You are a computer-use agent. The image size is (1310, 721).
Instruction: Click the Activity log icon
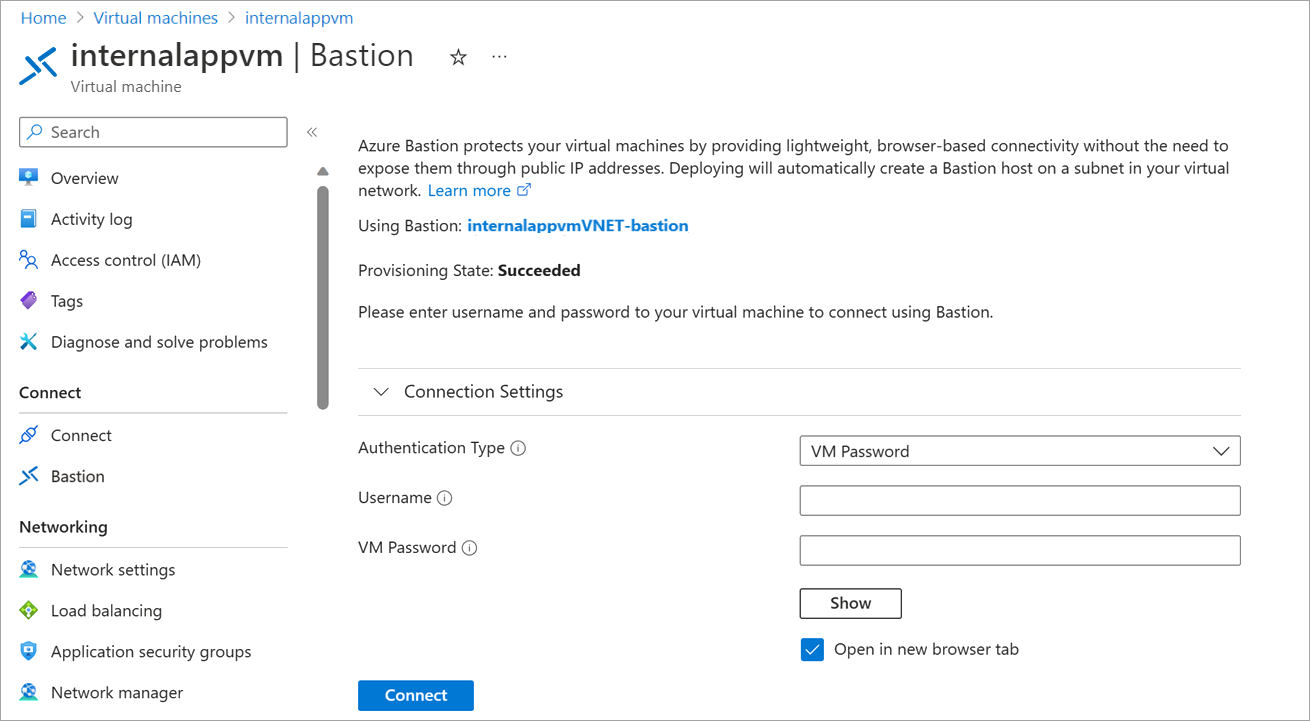(x=29, y=219)
